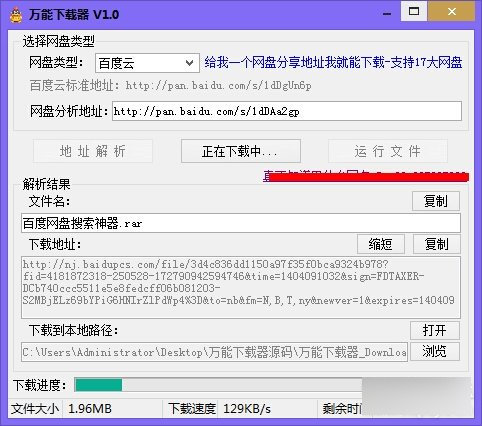Maximize the 万能下载器 window
This screenshot has width=482, height=426.
click(414, 11)
